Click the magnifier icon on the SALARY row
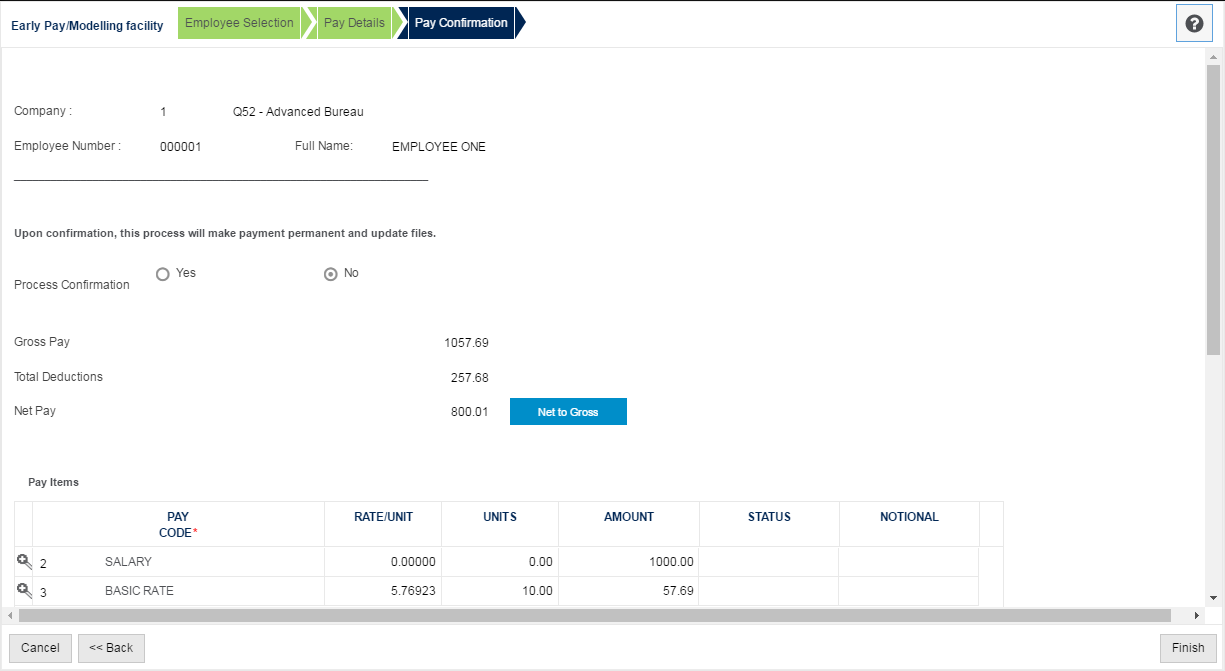Image resolution: width=1225 pixels, height=671 pixels. [x=23, y=561]
